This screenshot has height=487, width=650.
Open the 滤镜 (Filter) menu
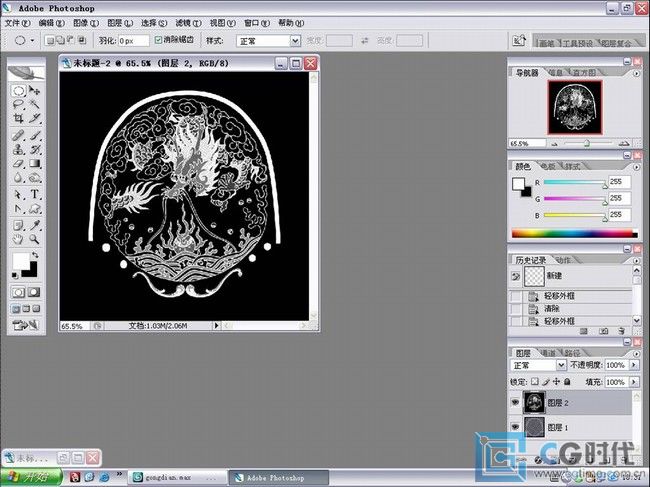tap(188, 23)
